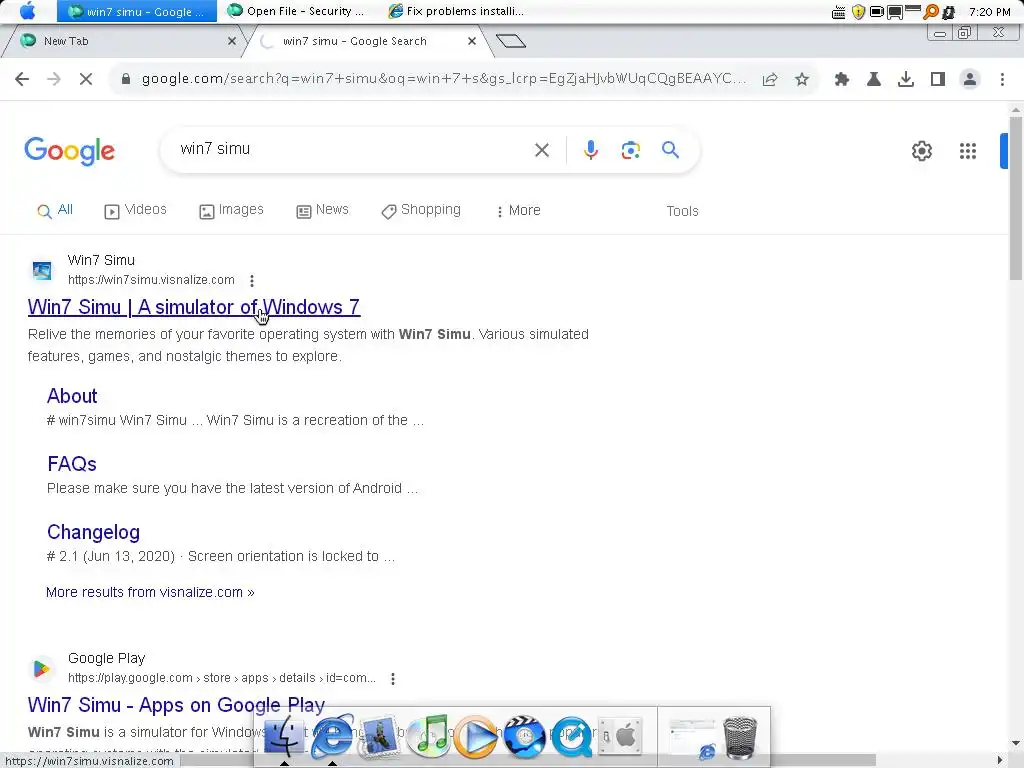Image resolution: width=1024 pixels, height=768 pixels.
Task: Open a new browser tab
Action: pos(511,41)
